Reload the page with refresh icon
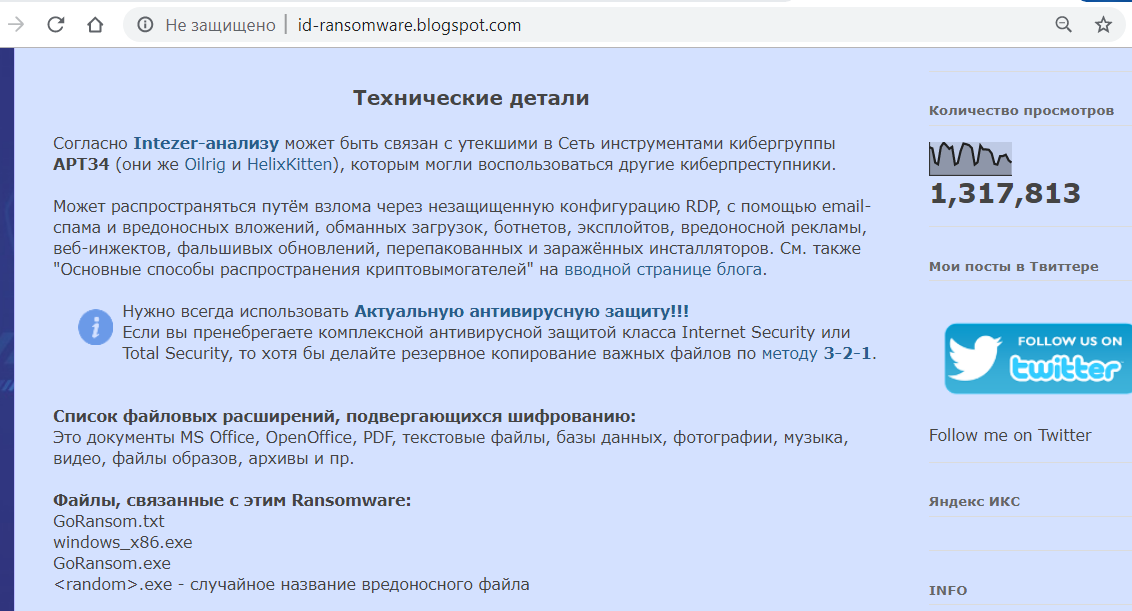This screenshot has height=611, width=1132. tap(56, 25)
